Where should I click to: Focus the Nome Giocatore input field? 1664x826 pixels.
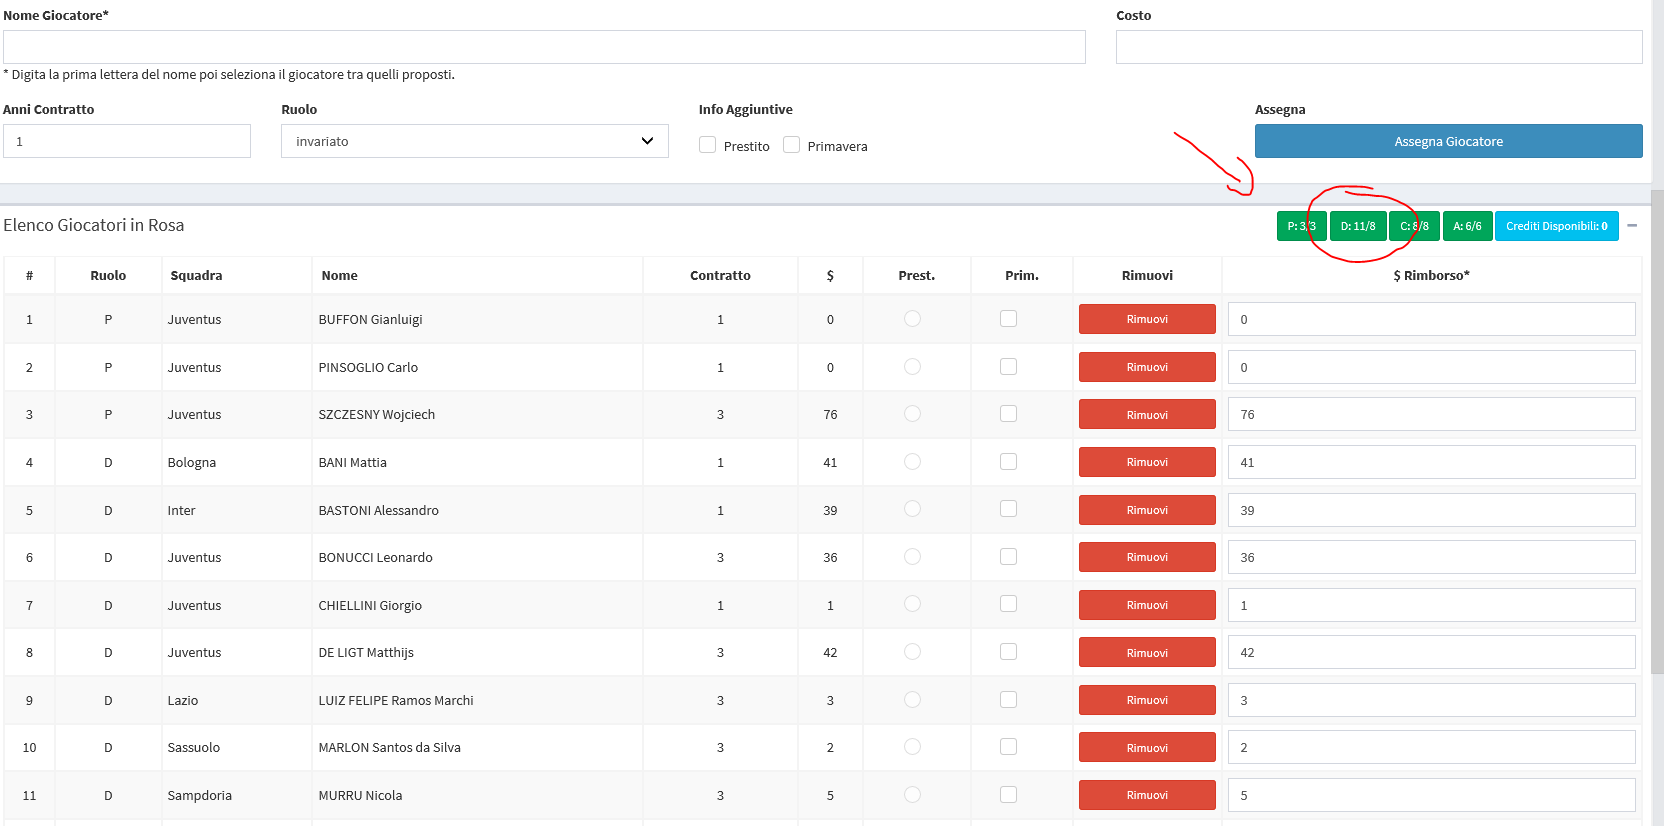coord(544,47)
